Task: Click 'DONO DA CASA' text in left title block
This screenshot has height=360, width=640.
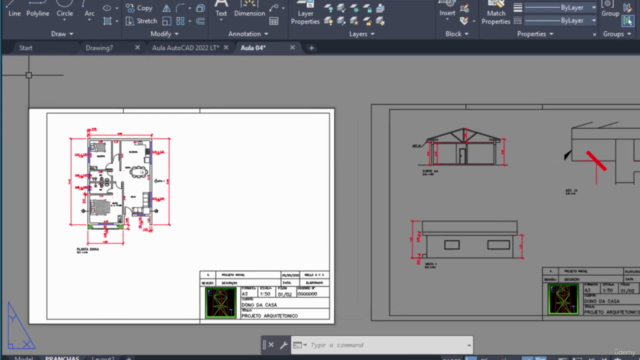Action: [x=259, y=305]
